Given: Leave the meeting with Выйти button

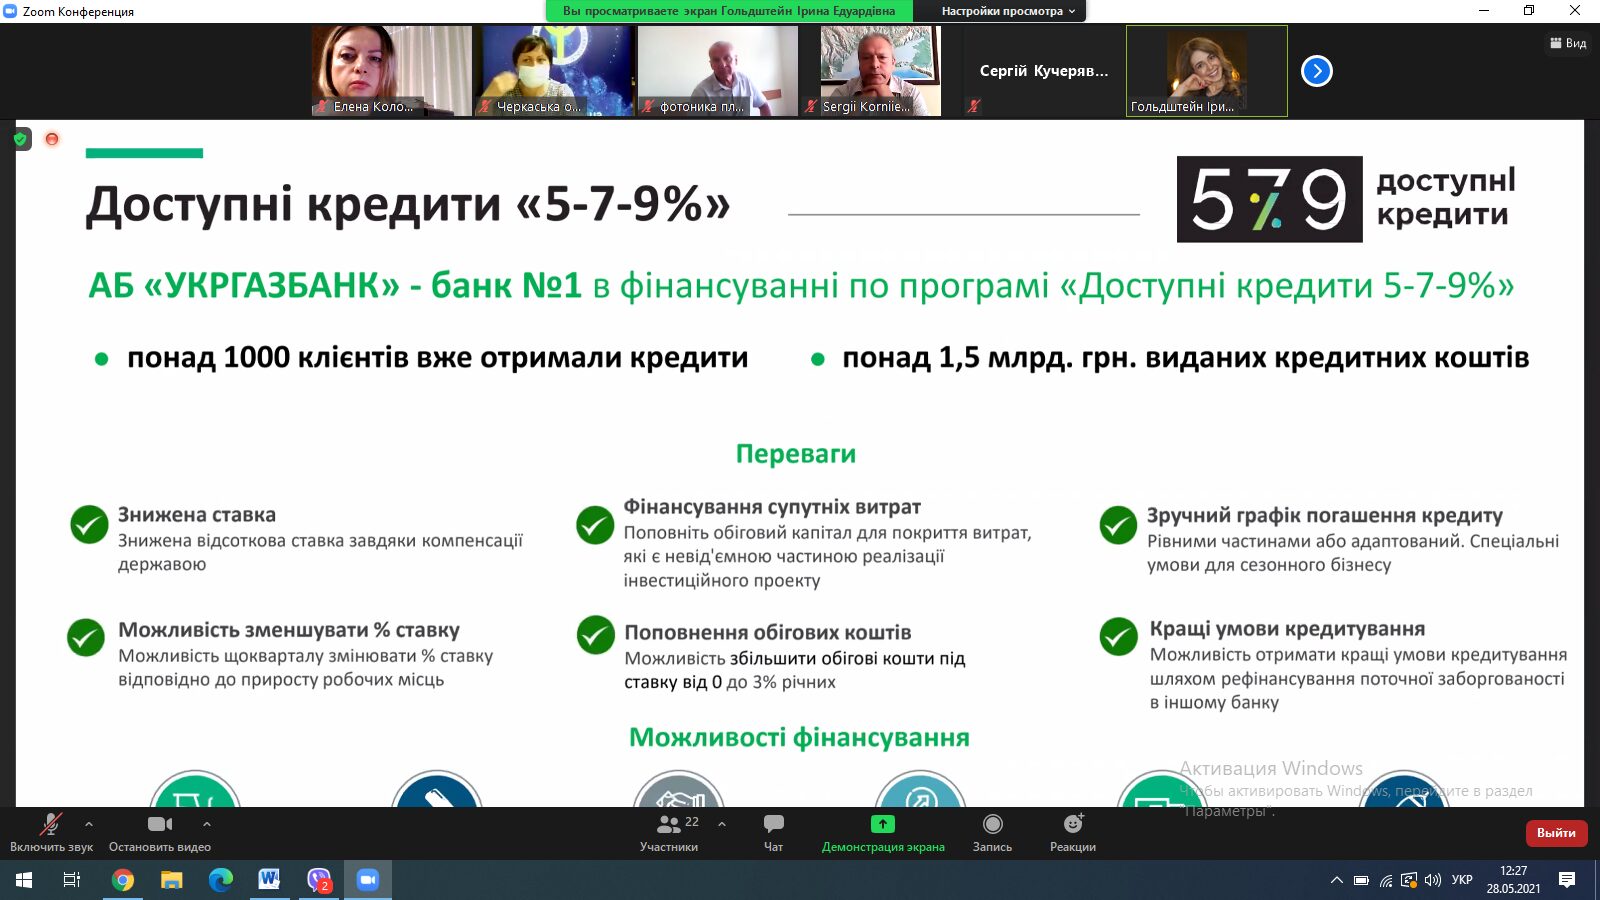Looking at the screenshot, I should [1556, 833].
